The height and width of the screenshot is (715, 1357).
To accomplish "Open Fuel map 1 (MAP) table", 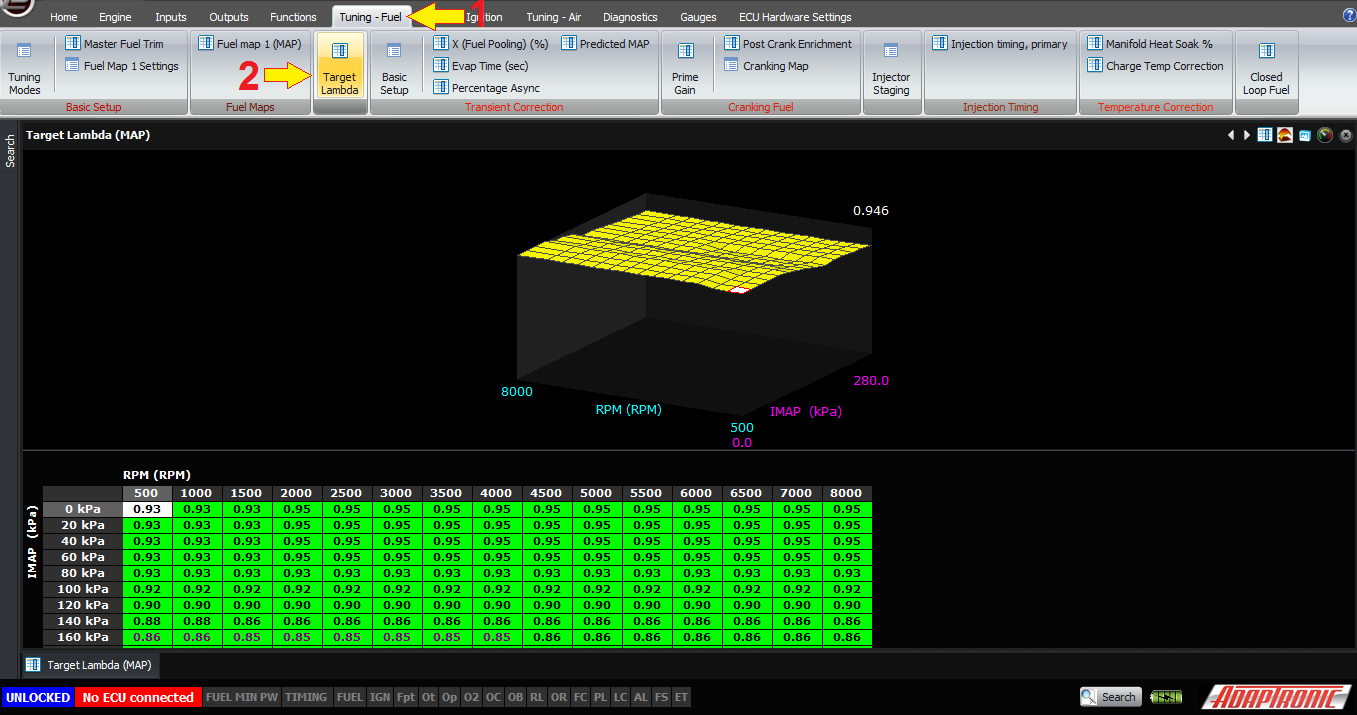I will [249, 44].
